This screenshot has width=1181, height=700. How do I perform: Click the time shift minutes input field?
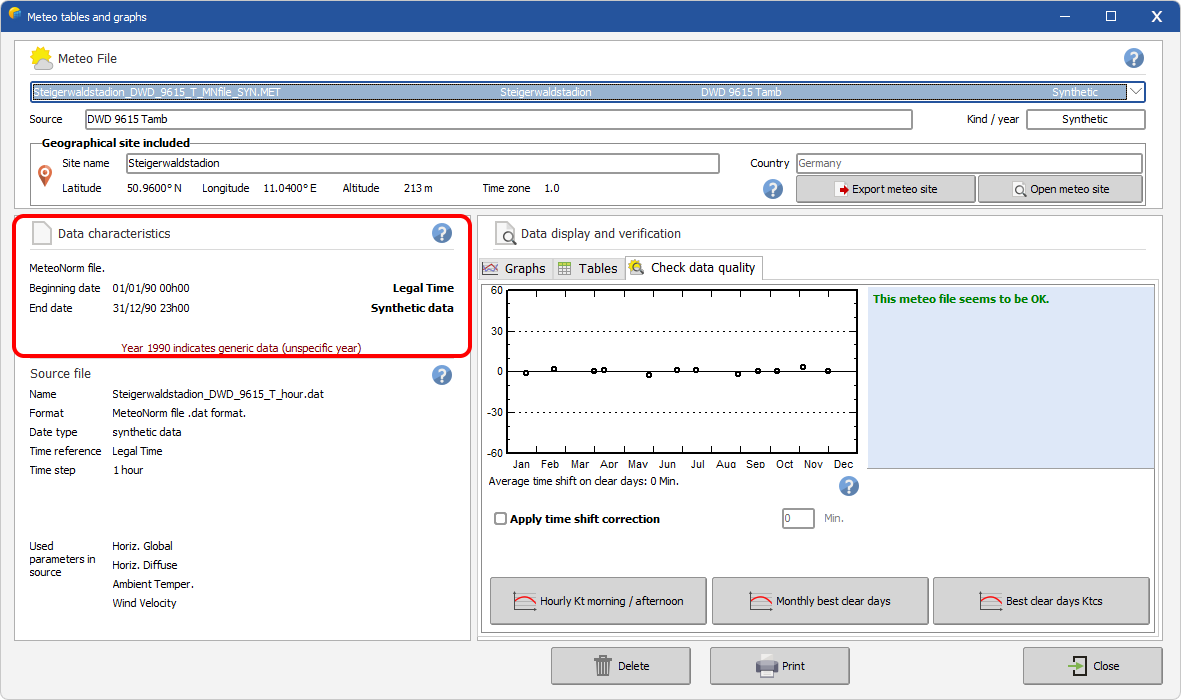798,518
